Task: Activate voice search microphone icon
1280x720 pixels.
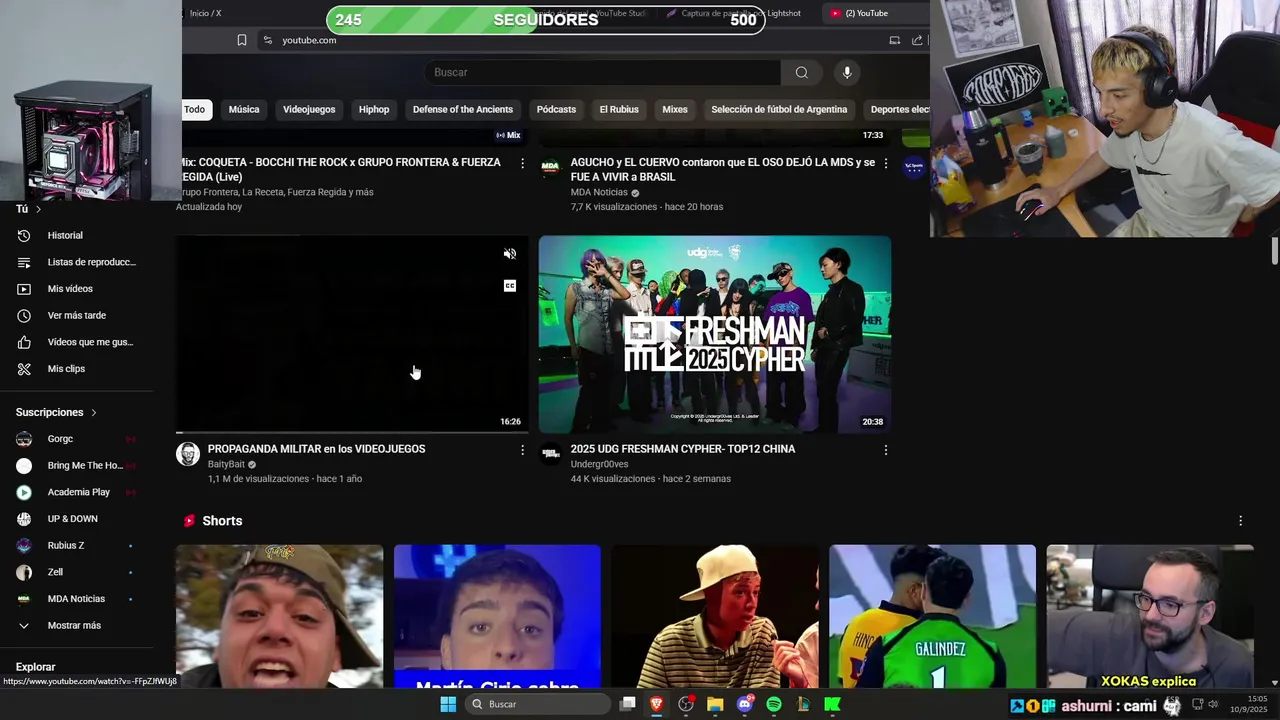Action: (847, 72)
